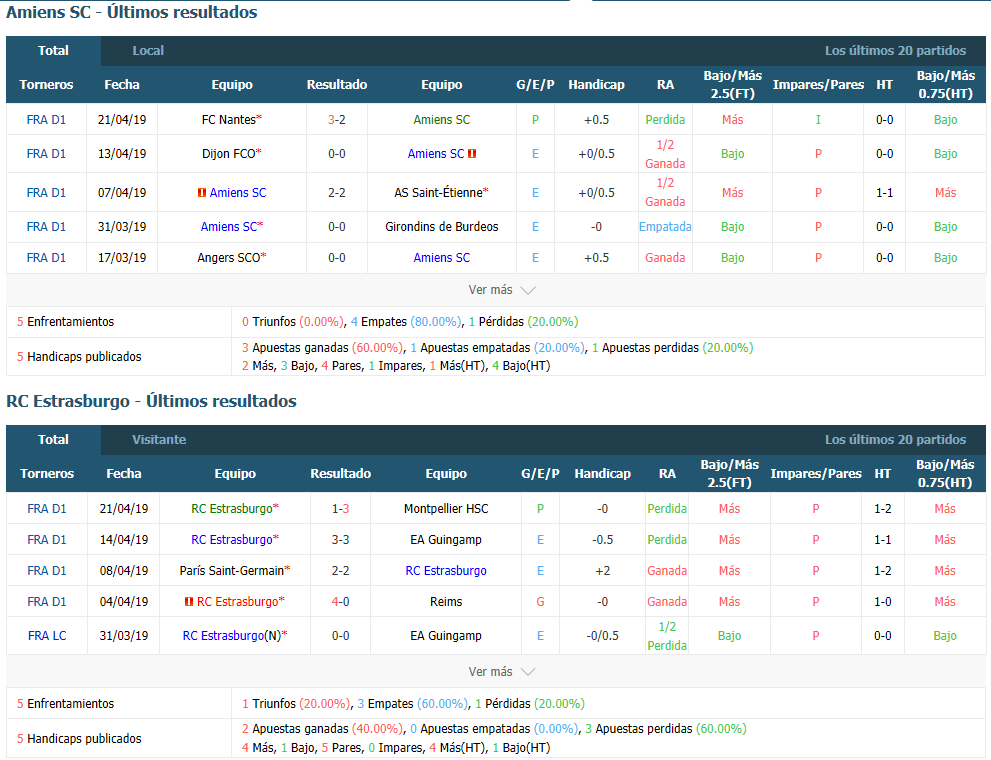Click the 3-3 result against EA Guingamp
The height and width of the screenshot is (760, 991).
(x=341, y=540)
